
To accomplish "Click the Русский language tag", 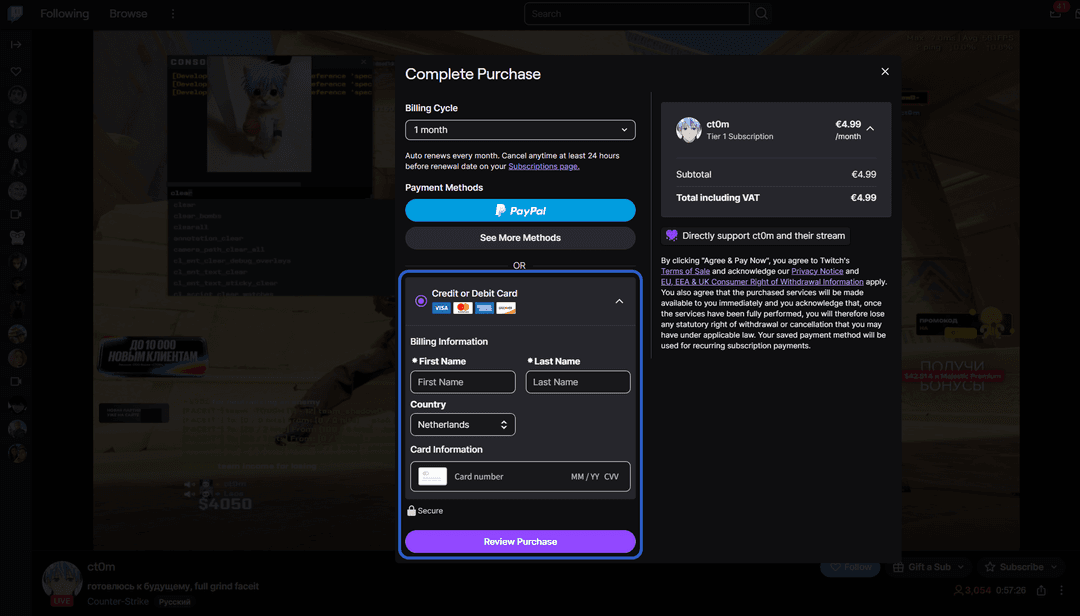I will pyautogui.click(x=174, y=602).
